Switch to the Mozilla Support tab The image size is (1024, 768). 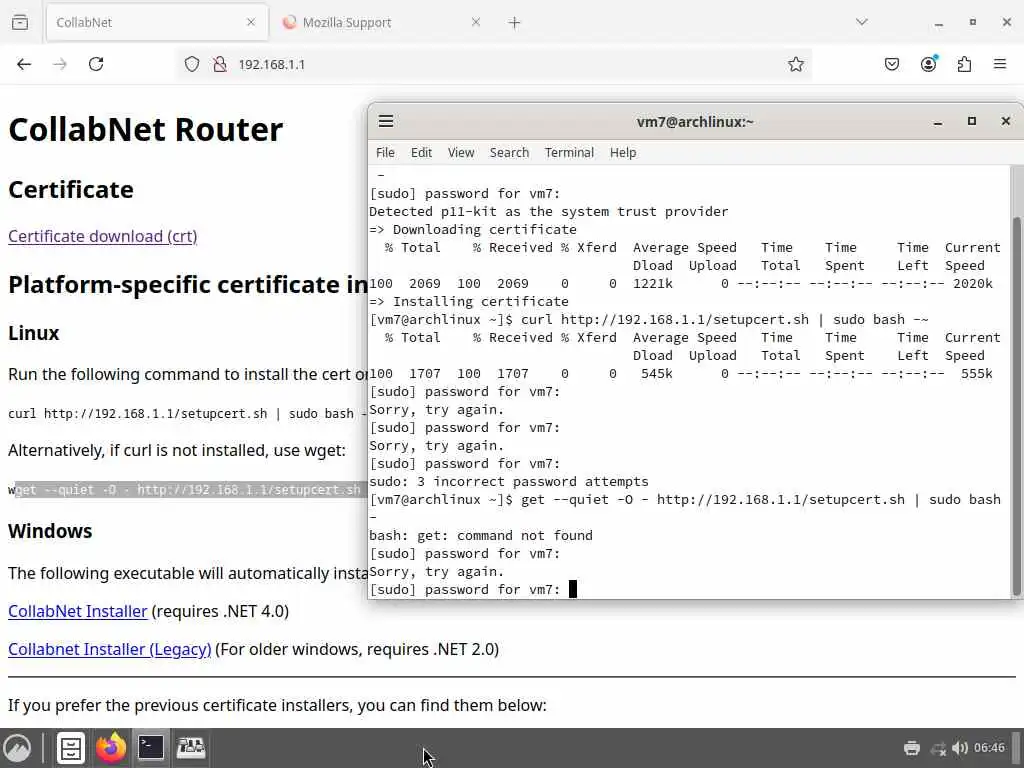click(x=383, y=22)
